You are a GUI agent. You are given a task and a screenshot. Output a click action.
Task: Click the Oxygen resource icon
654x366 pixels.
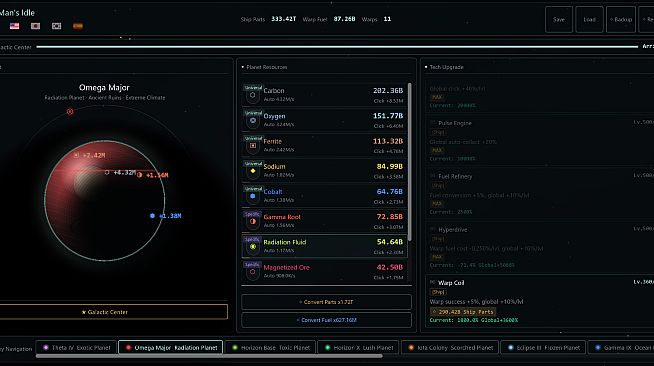coord(253,120)
